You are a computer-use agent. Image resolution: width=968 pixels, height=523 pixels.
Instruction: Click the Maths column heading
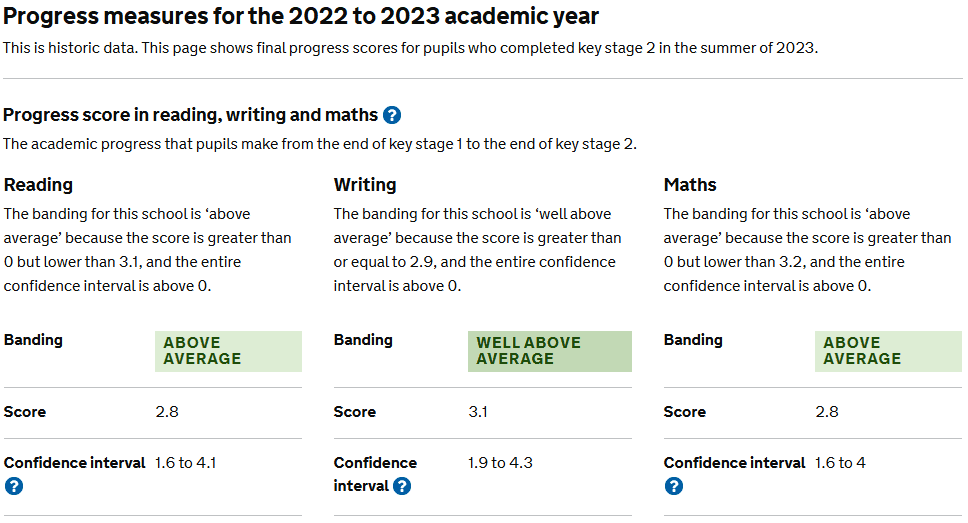(690, 185)
